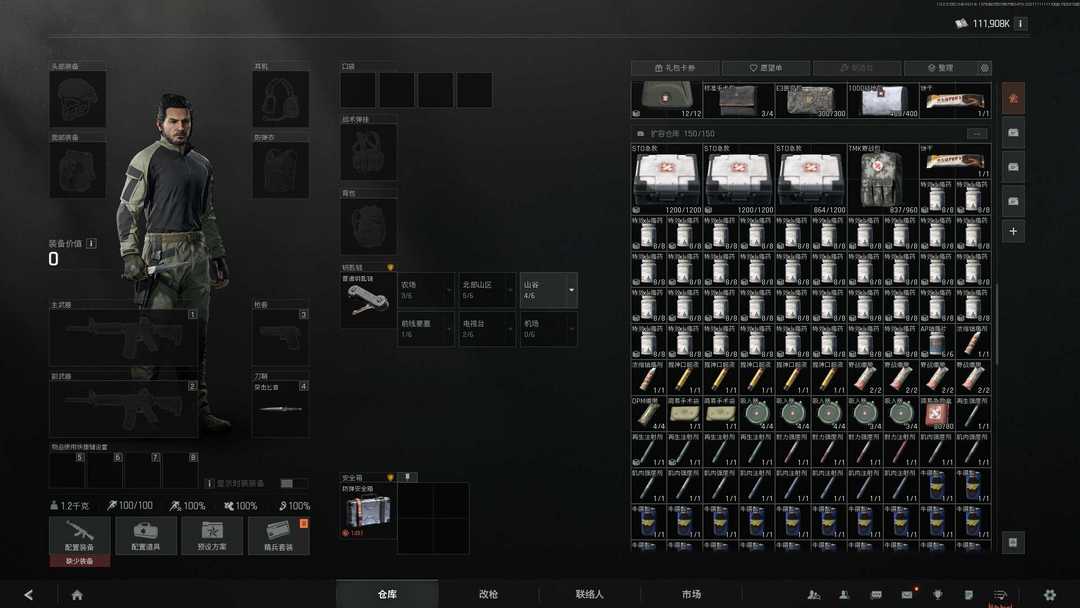Open storage sort settings gear
Screen dimensions: 1080x608
[985, 68]
